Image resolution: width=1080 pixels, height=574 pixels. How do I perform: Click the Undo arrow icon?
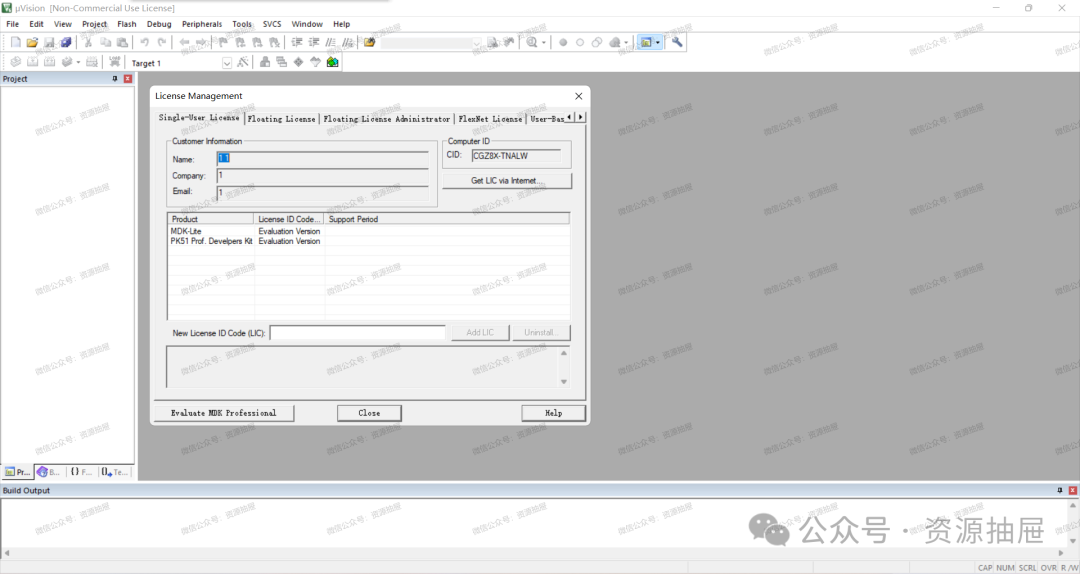point(145,43)
